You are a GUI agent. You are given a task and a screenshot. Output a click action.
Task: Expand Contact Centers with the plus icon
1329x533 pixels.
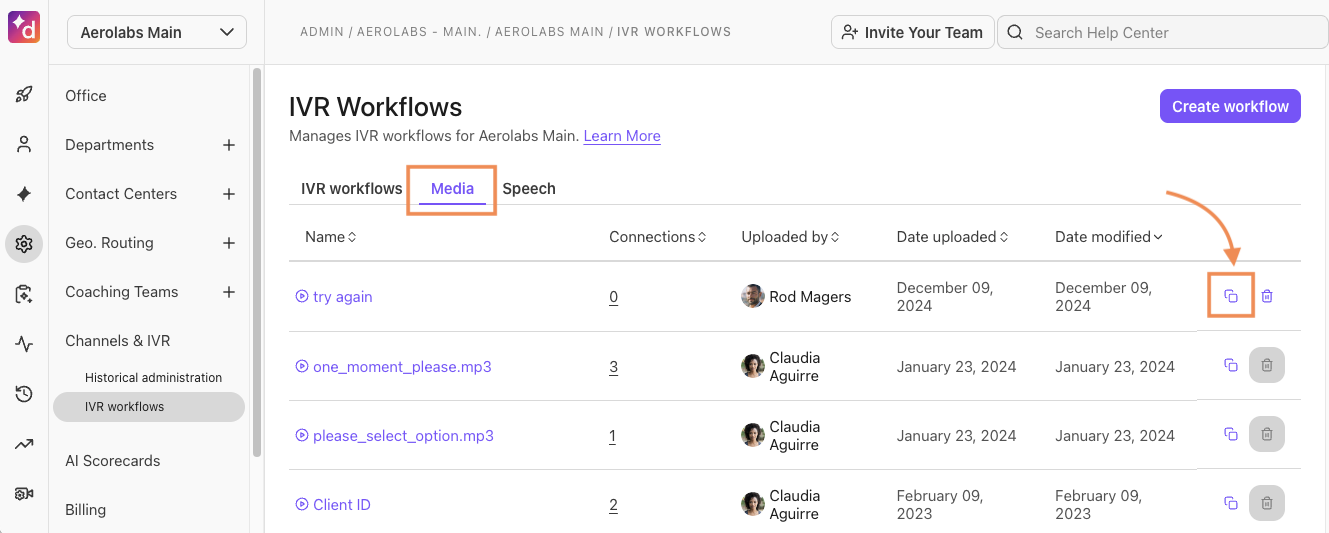(229, 194)
